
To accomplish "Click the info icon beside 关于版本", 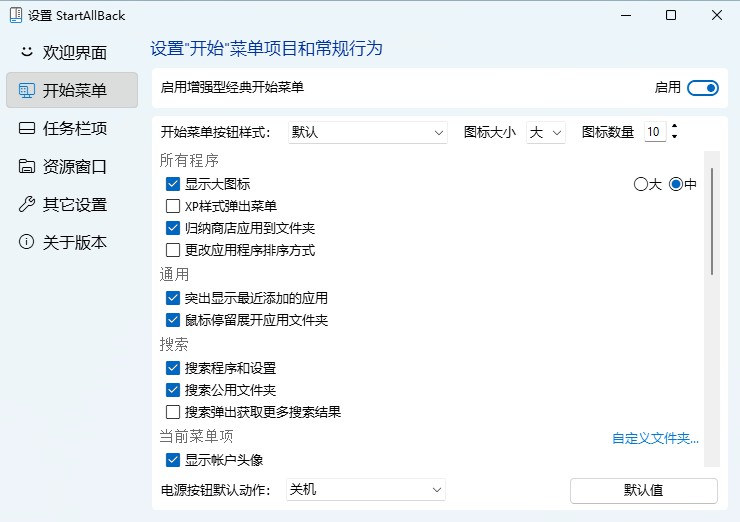I will 26,242.
